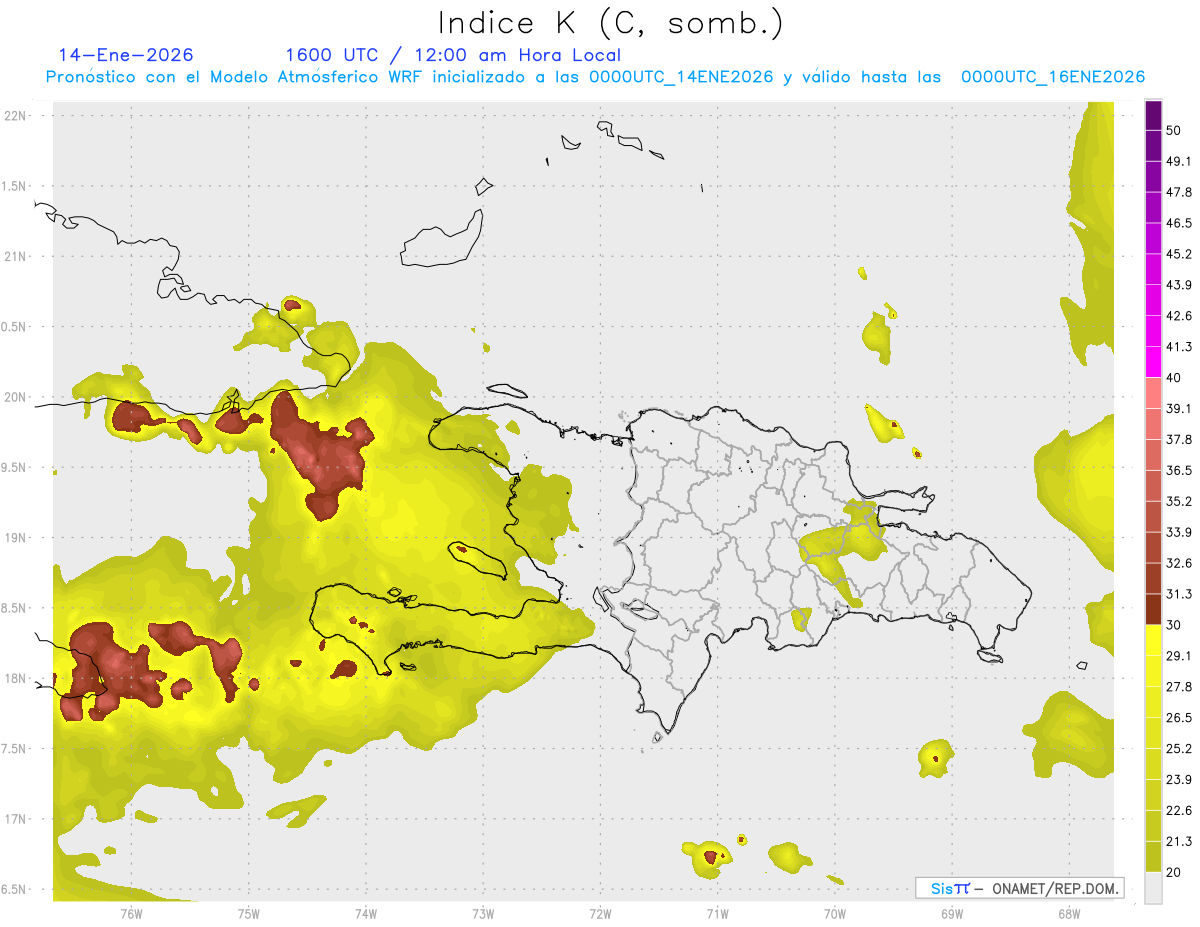Click the longitude axis label "73W"
Viewport: 1200px width, 927px height.
[483, 913]
